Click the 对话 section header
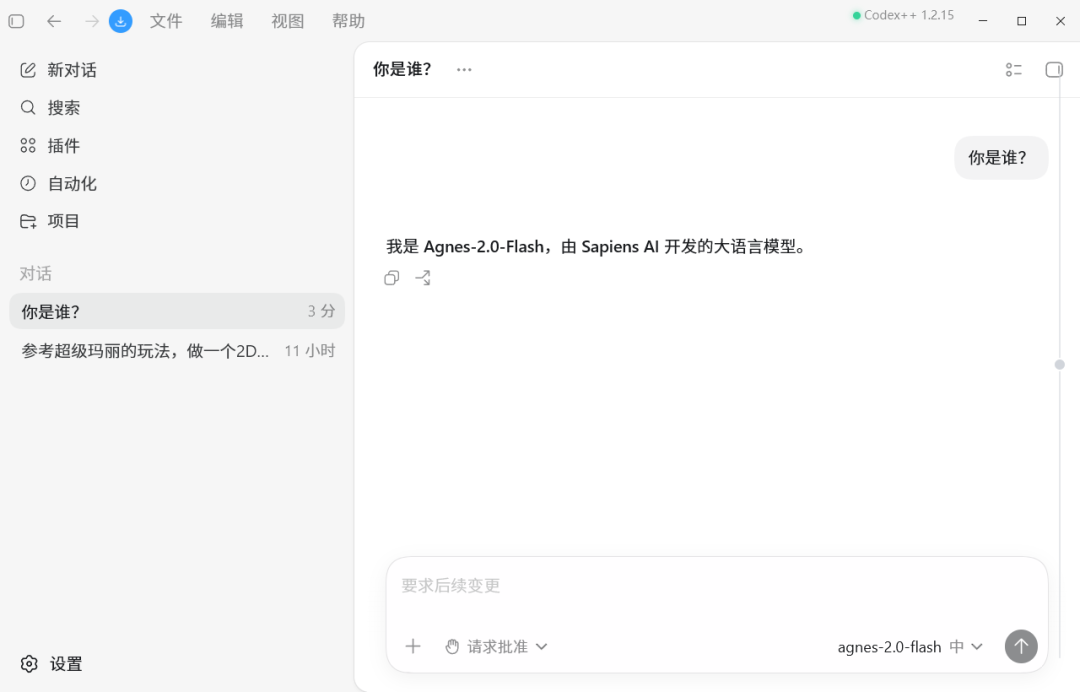Viewport: 1080px width, 692px height. [36, 274]
